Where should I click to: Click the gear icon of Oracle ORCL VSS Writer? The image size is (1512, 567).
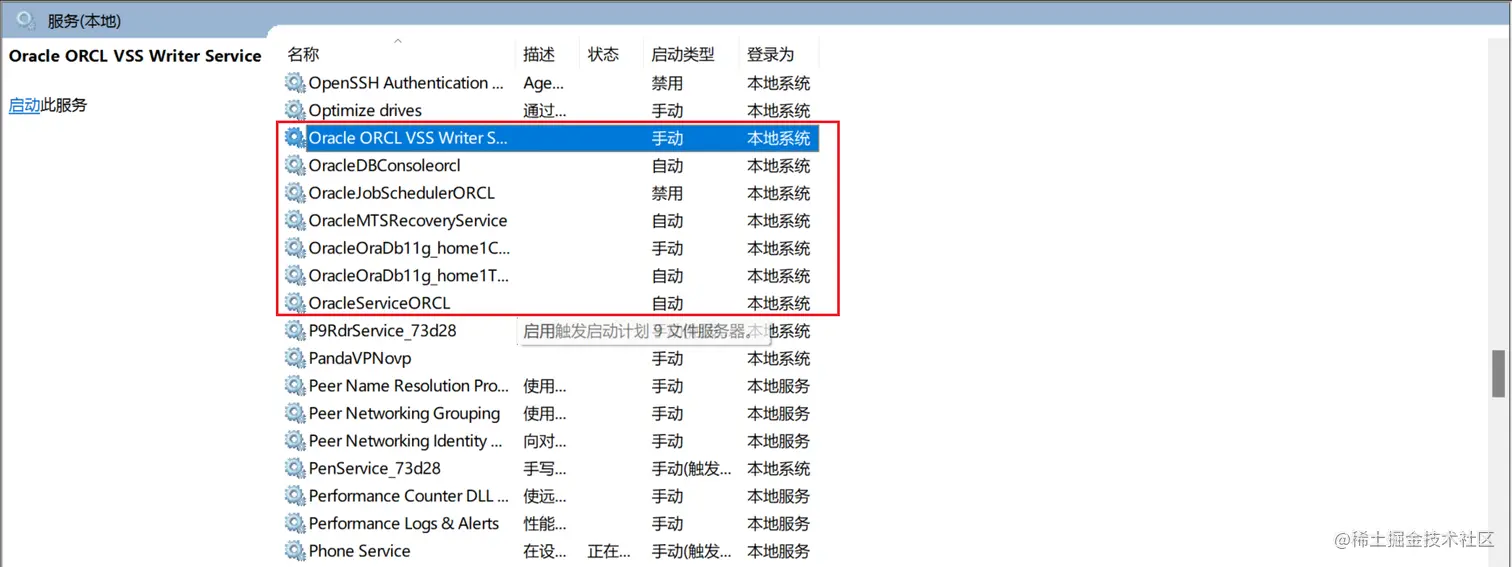295,138
